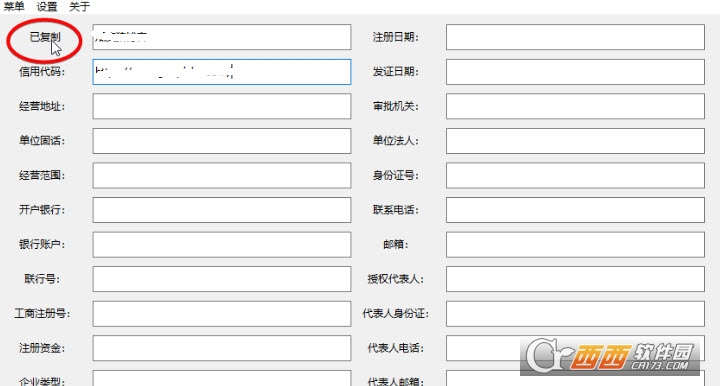Image resolution: width=720 pixels, height=386 pixels.
Task: Click the 发证日期 input box
Action: click(x=575, y=72)
